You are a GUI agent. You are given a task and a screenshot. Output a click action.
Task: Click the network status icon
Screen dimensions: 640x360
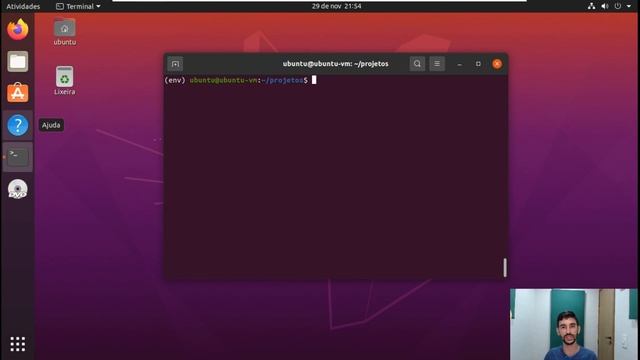point(591,6)
